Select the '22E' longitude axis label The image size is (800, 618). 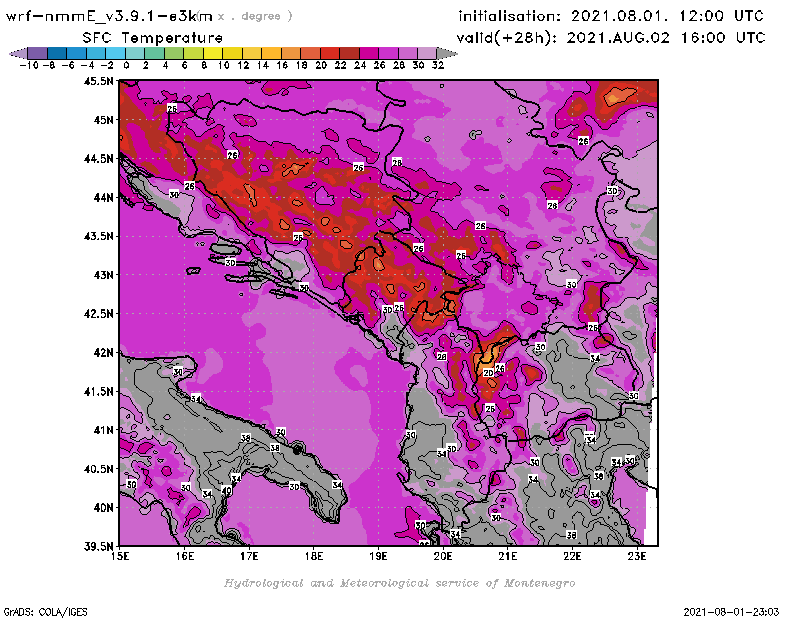pos(572,556)
